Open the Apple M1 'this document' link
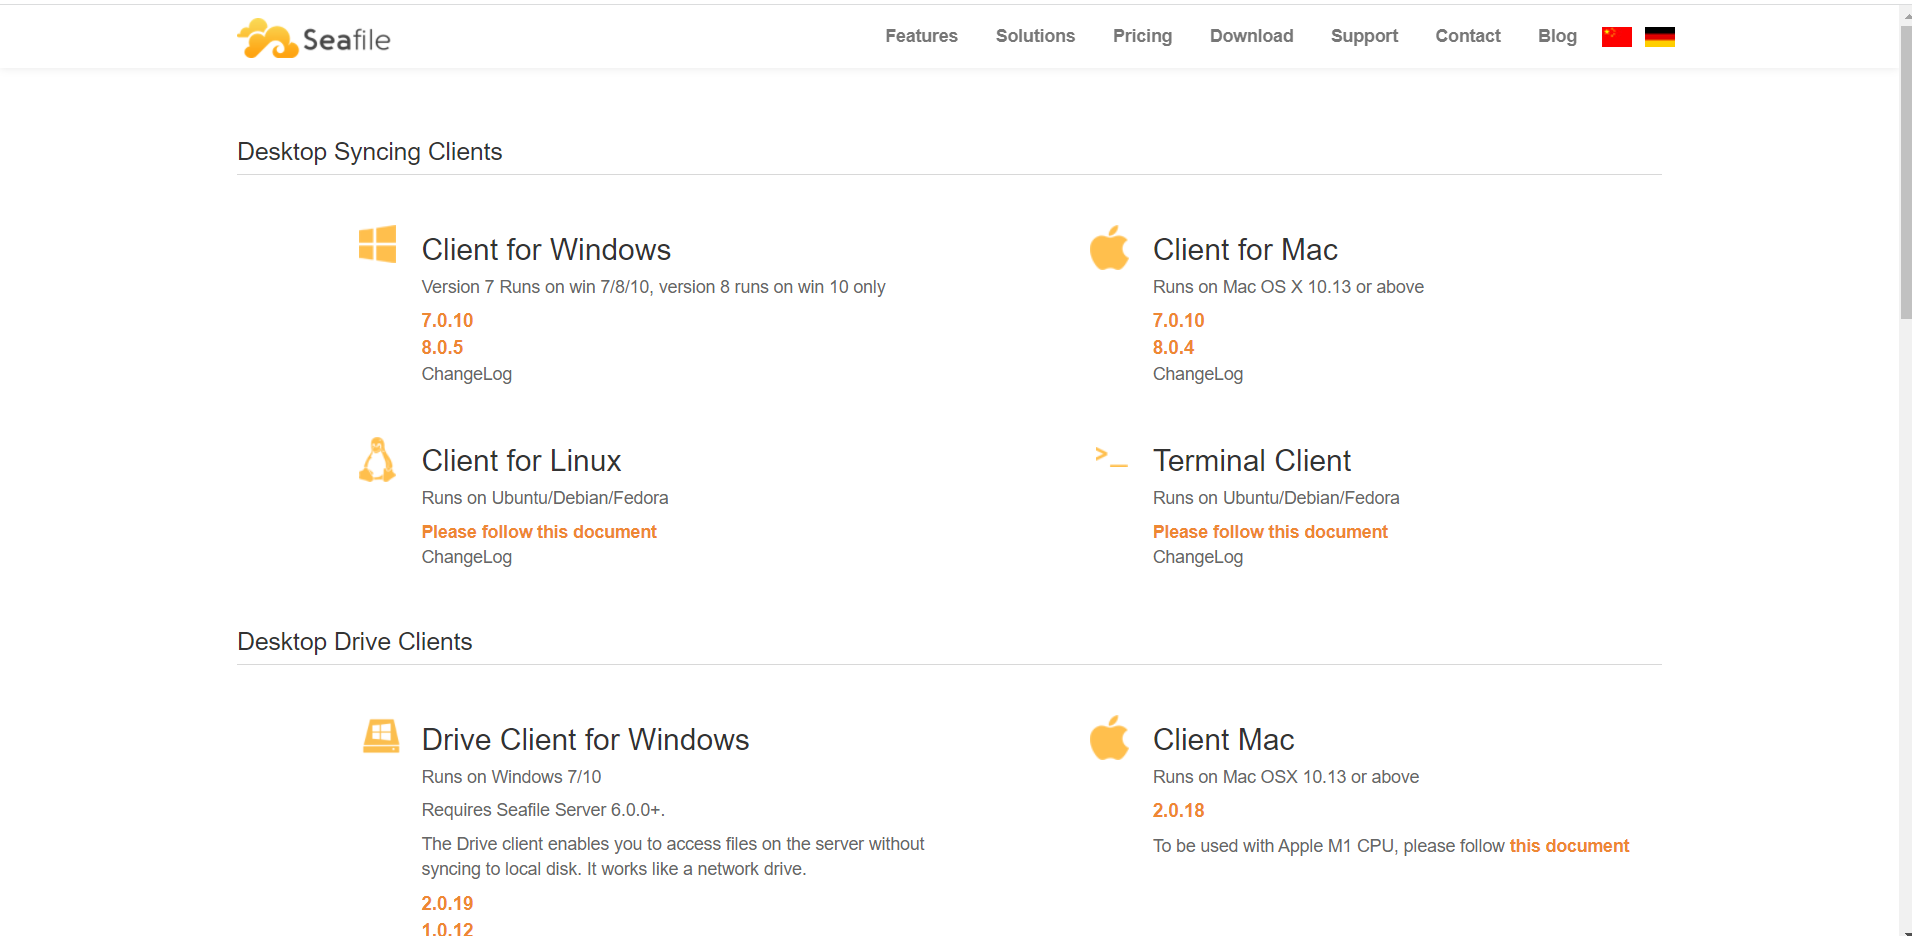The width and height of the screenshot is (1912, 936). [1569, 846]
